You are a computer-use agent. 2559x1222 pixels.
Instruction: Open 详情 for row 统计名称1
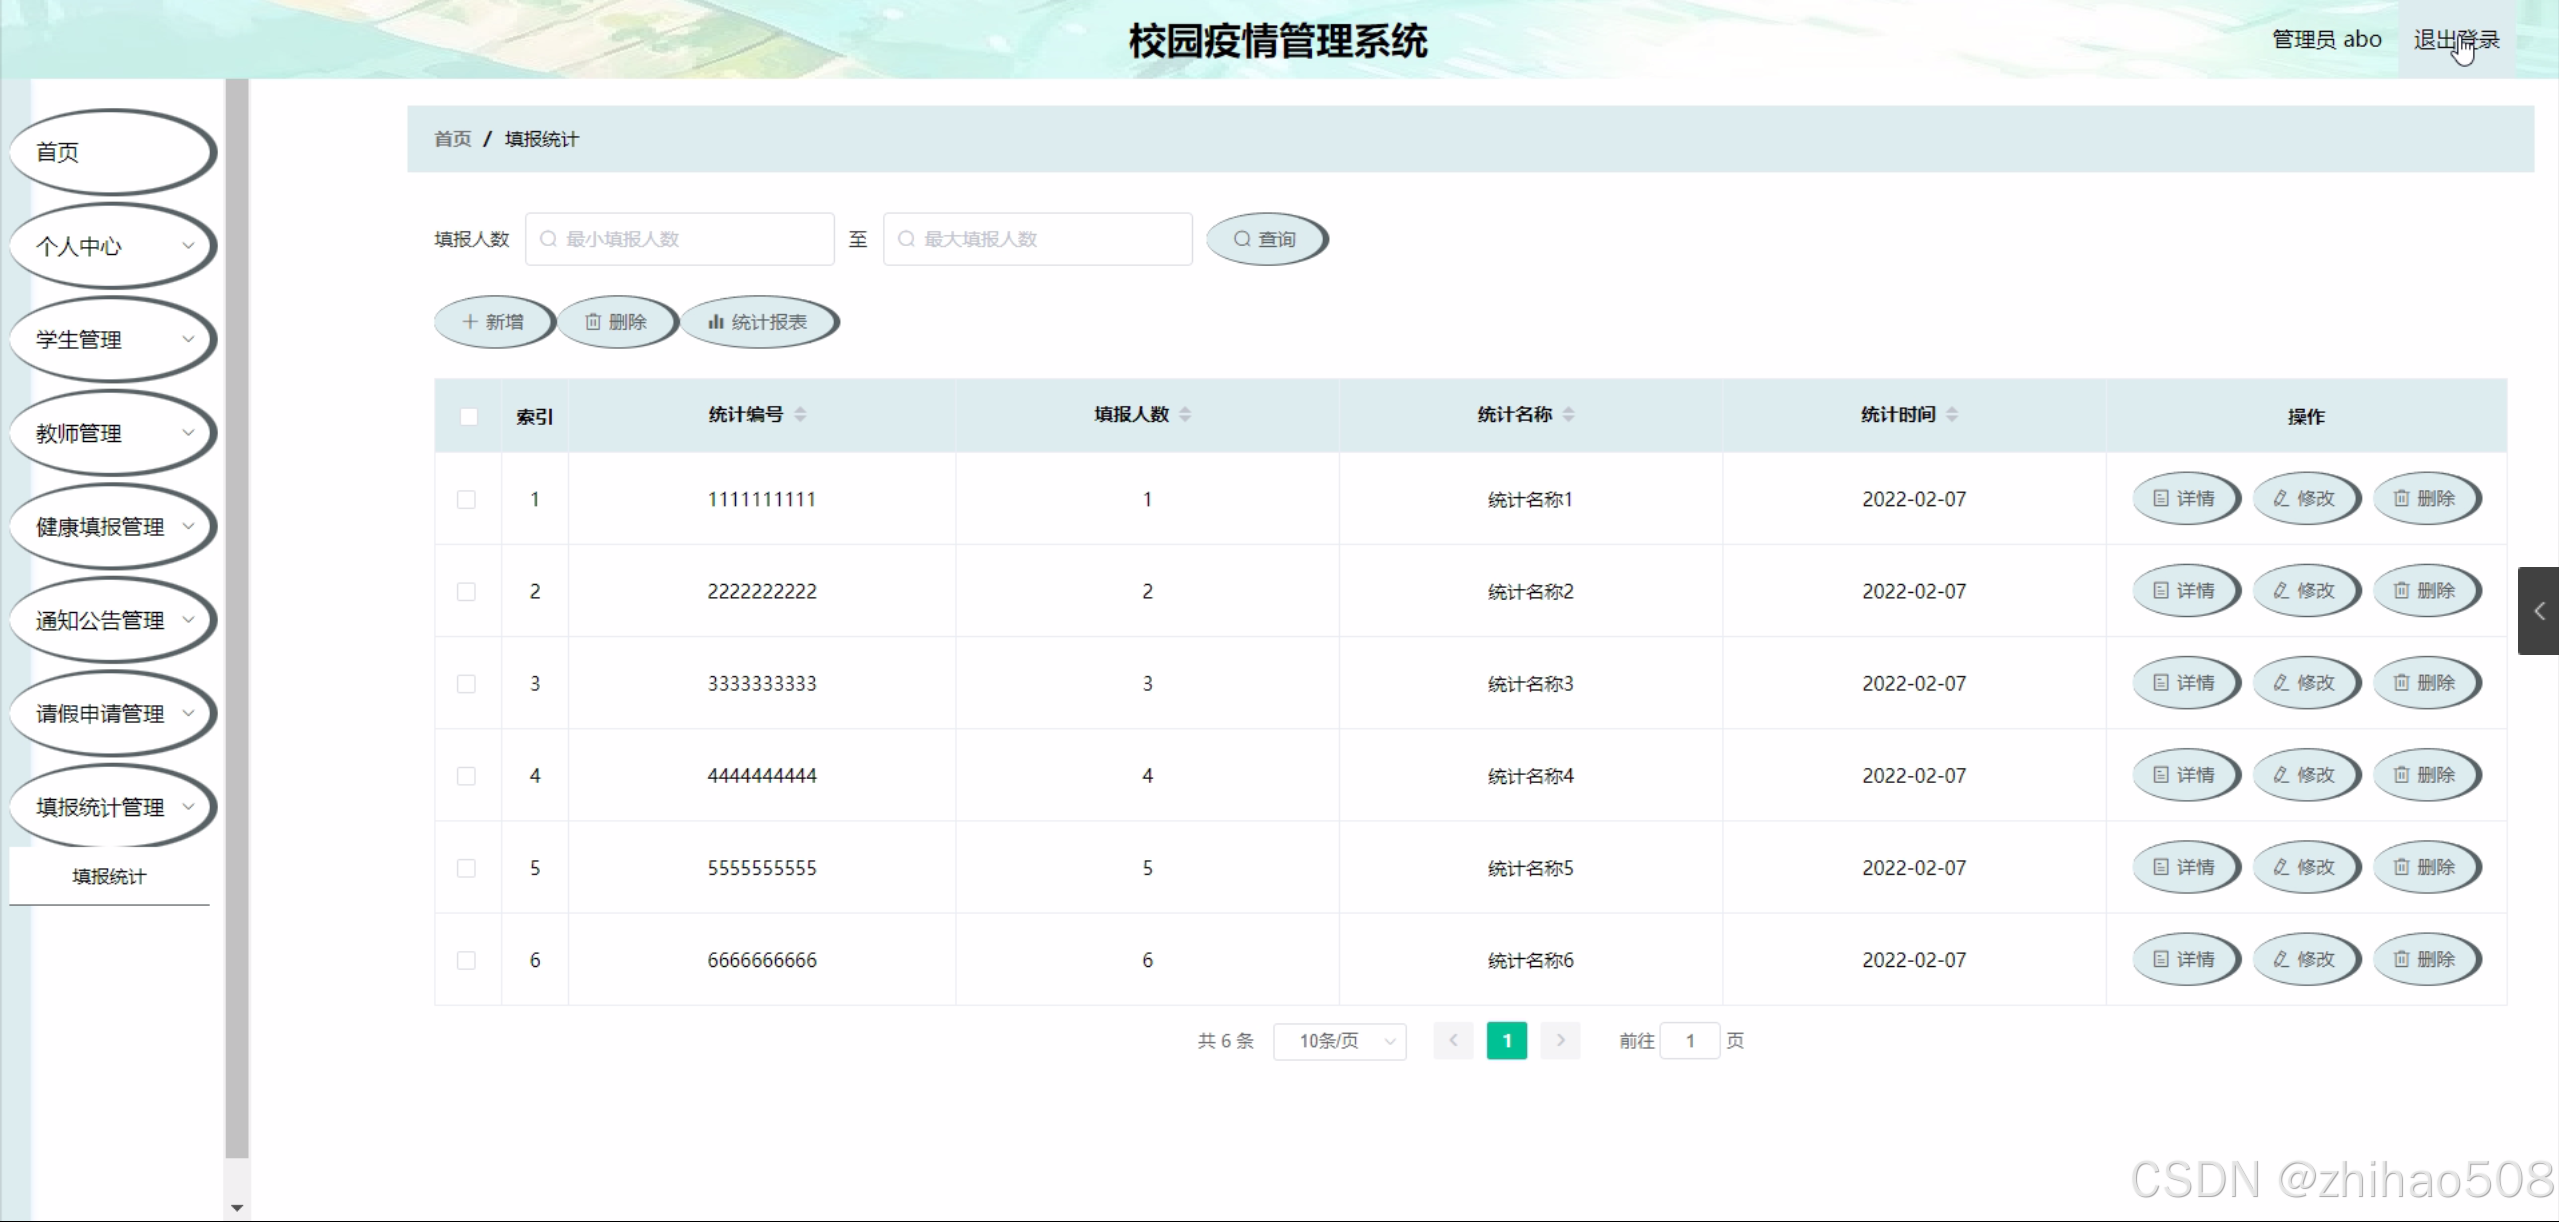pyautogui.click(x=2185, y=498)
